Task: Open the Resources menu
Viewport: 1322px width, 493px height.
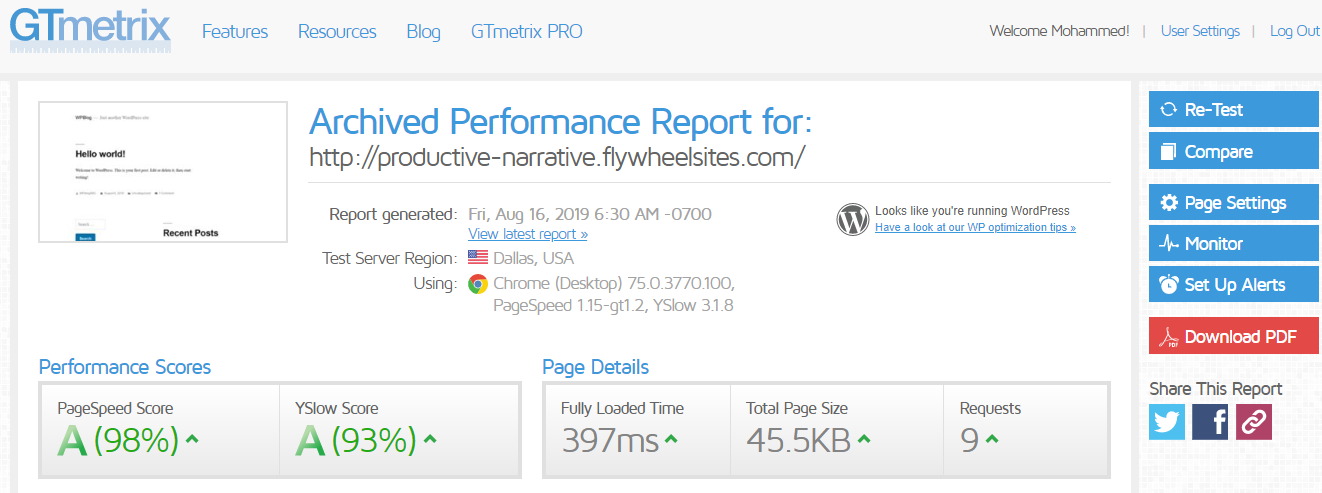Action: click(x=337, y=32)
